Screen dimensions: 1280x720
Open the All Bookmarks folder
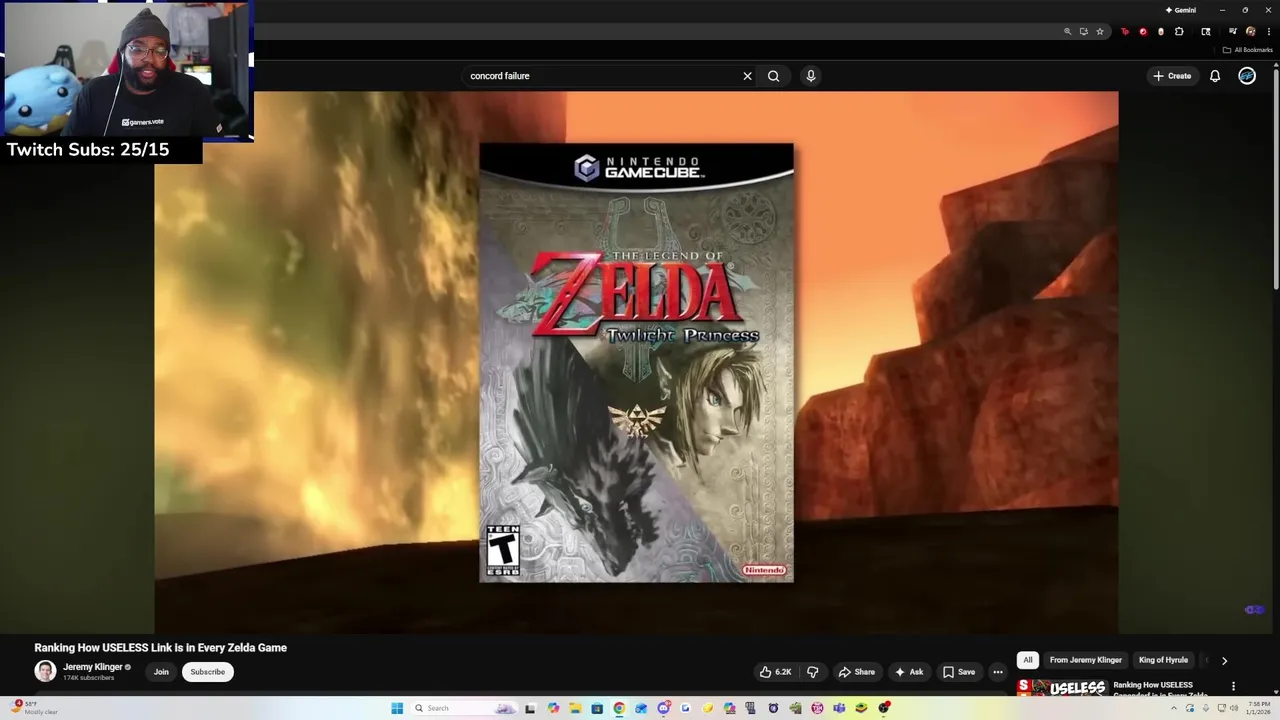(1247, 50)
